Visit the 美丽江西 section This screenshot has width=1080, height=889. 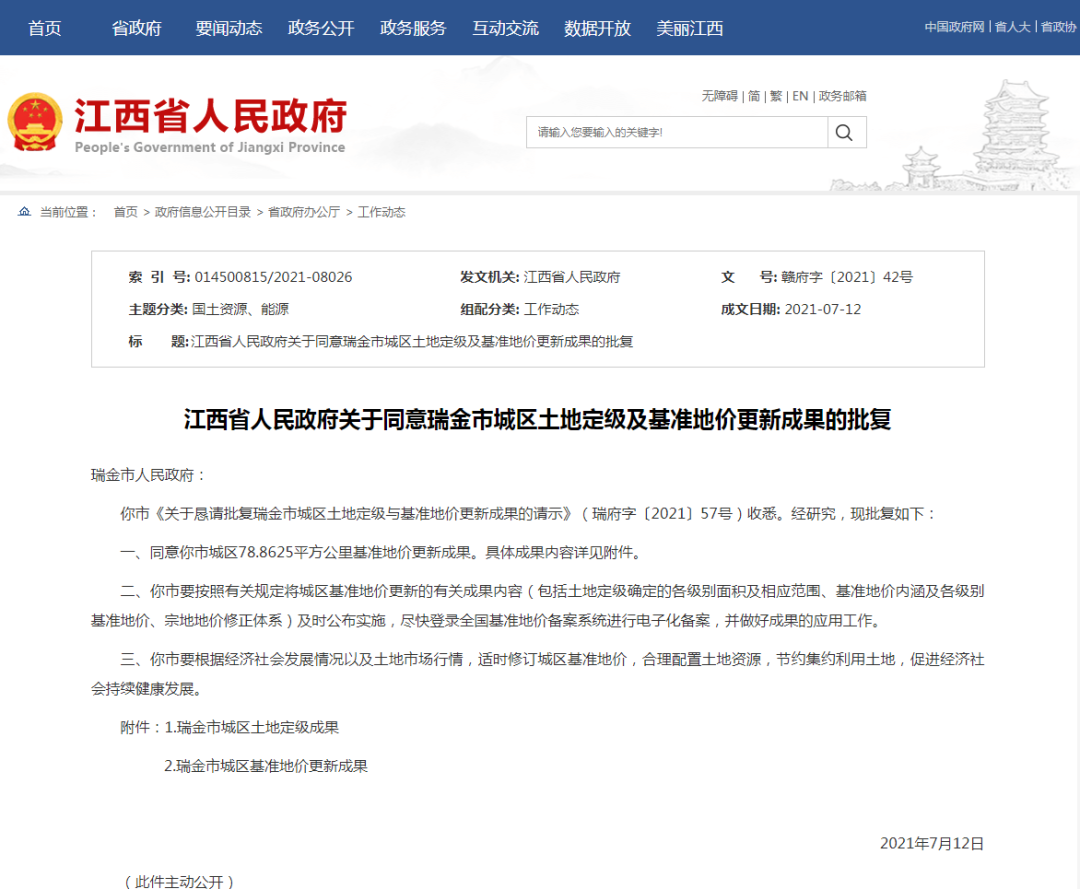[689, 28]
